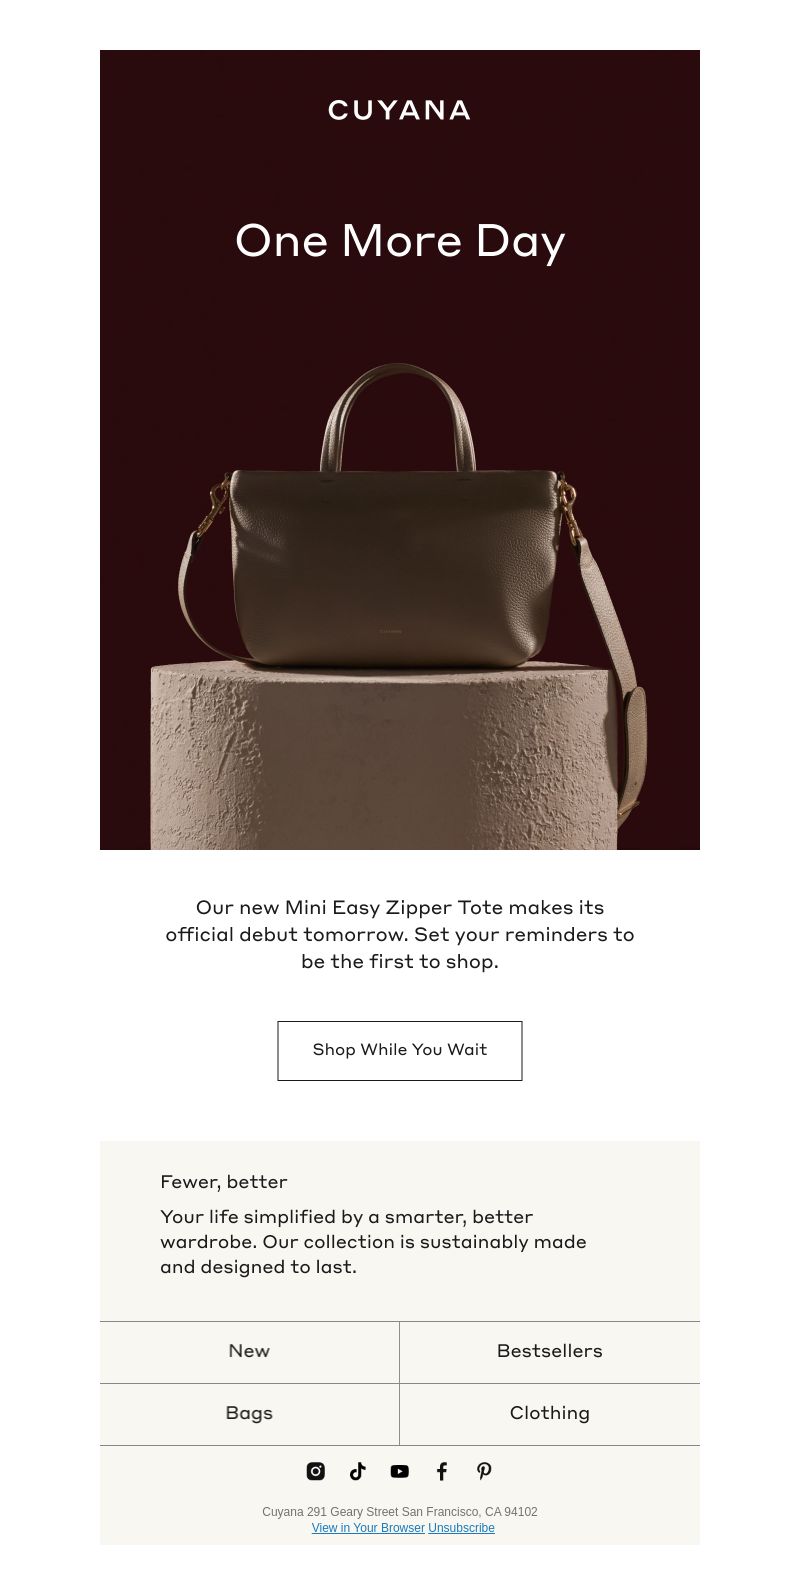Click the Fewer, better heading
Screen dimensions: 800x1583
click(x=224, y=1182)
